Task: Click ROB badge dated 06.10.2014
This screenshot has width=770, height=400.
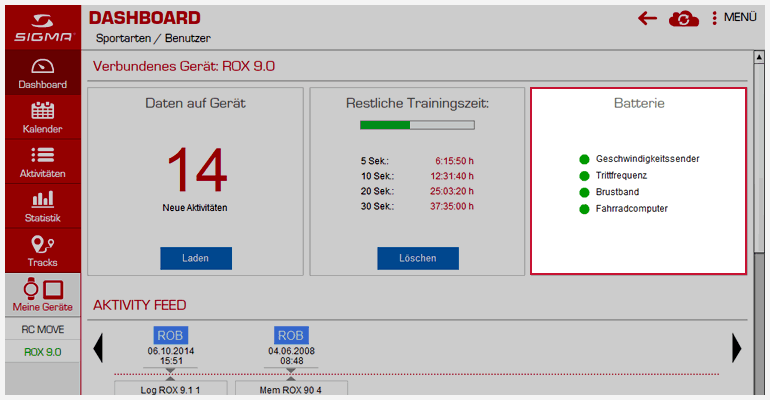Action: [170, 336]
